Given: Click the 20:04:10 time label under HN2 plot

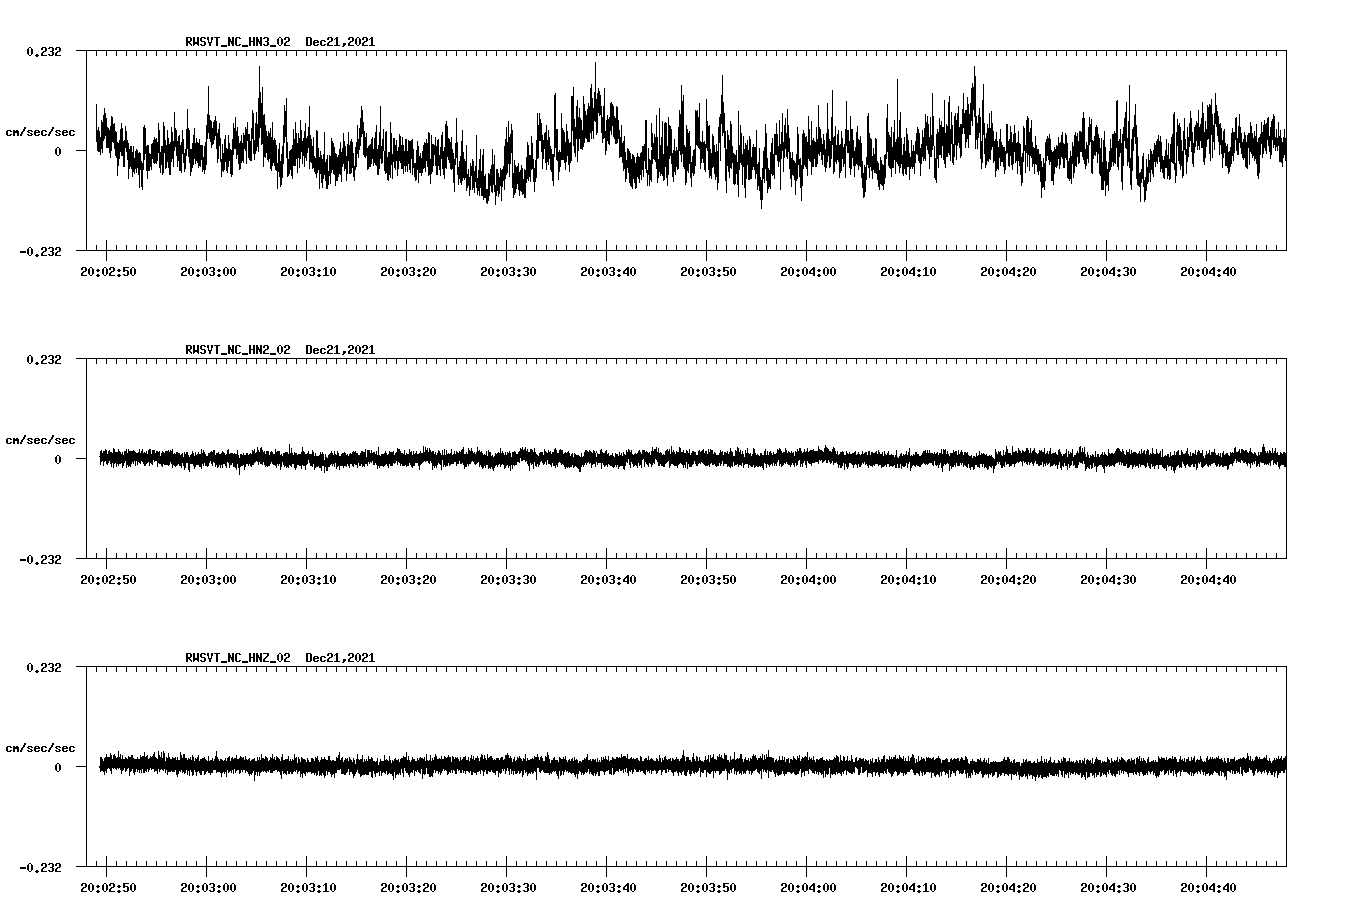Looking at the screenshot, I should click(908, 579).
